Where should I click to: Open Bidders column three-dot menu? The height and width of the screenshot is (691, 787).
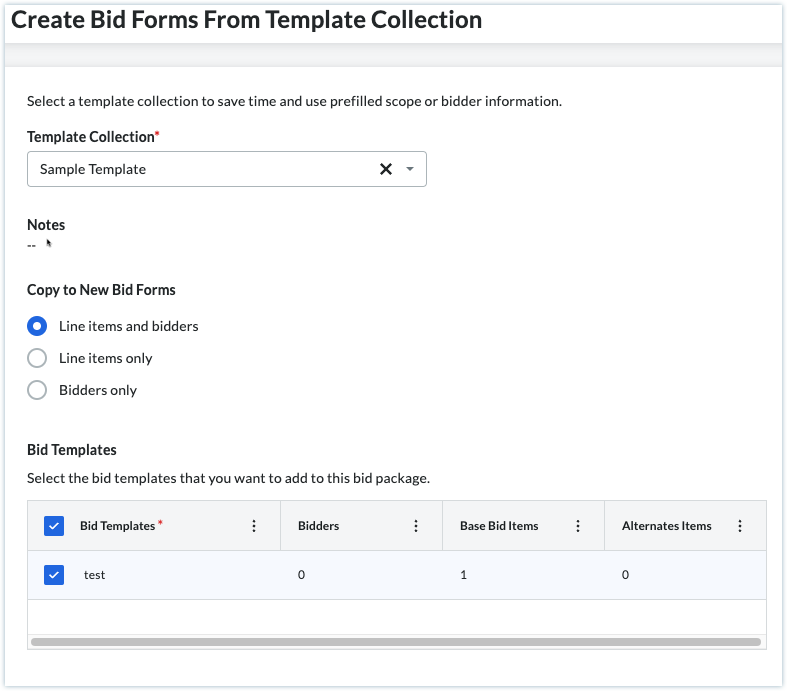pyautogui.click(x=416, y=526)
